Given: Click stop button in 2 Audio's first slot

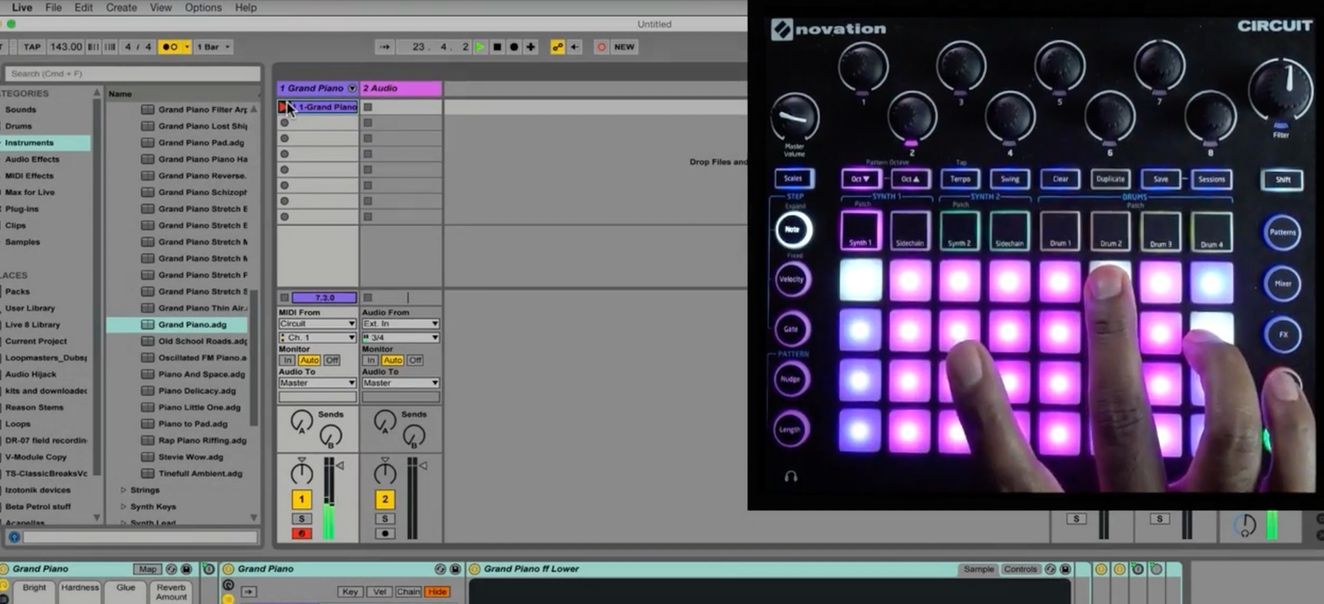Looking at the screenshot, I should coord(367,107).
